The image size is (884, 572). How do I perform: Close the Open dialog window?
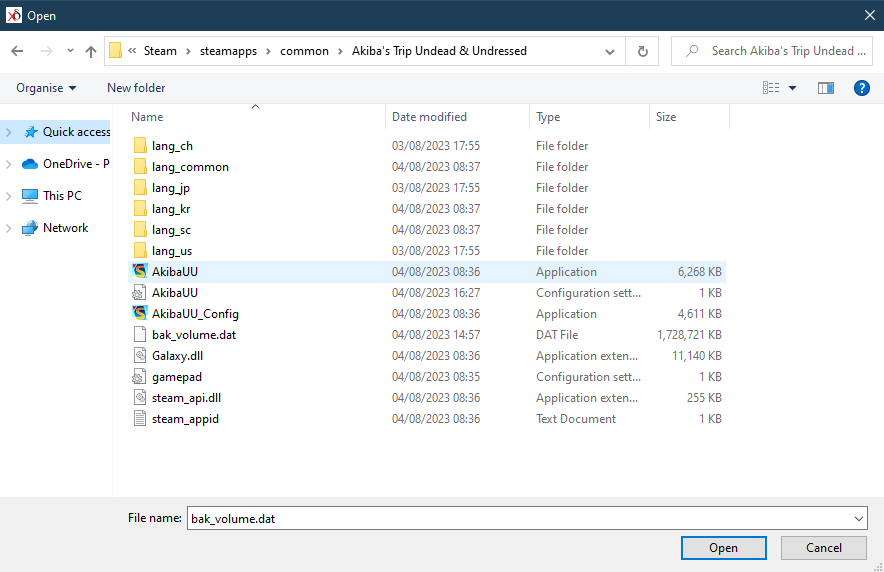[x=869, y=15]
